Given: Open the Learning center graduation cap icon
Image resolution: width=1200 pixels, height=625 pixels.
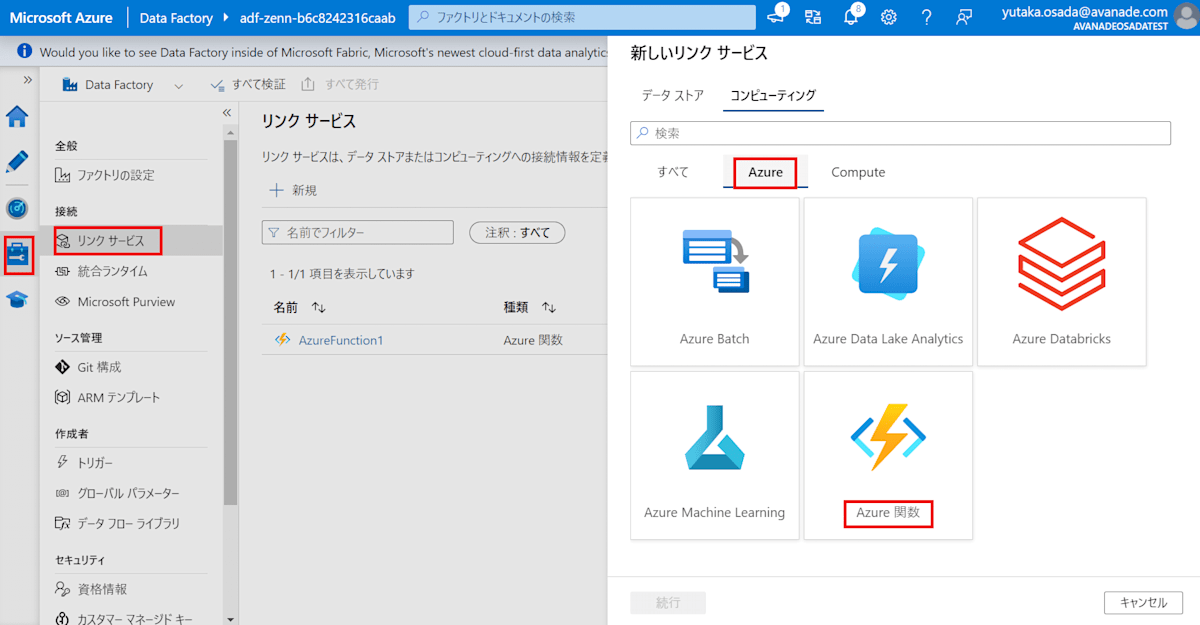Looking at the screenshot, I should (17, 299).
